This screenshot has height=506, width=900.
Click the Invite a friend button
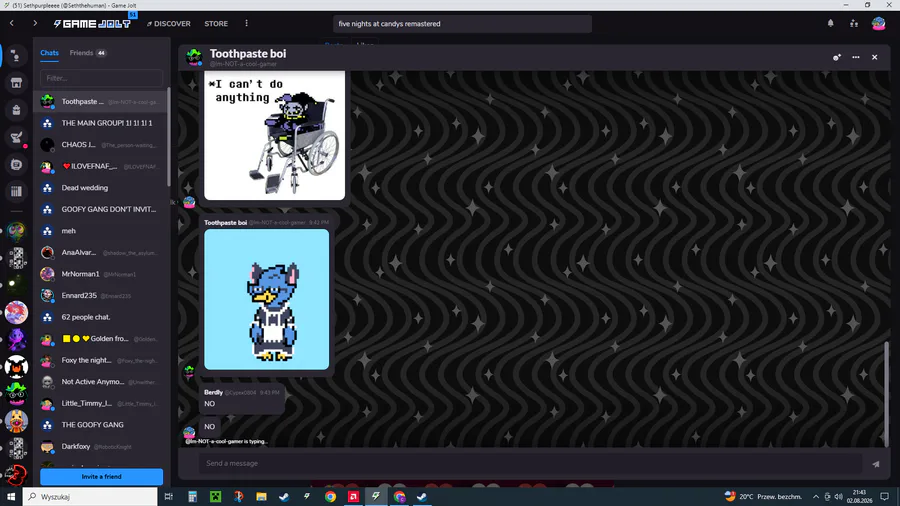point(102,477)
